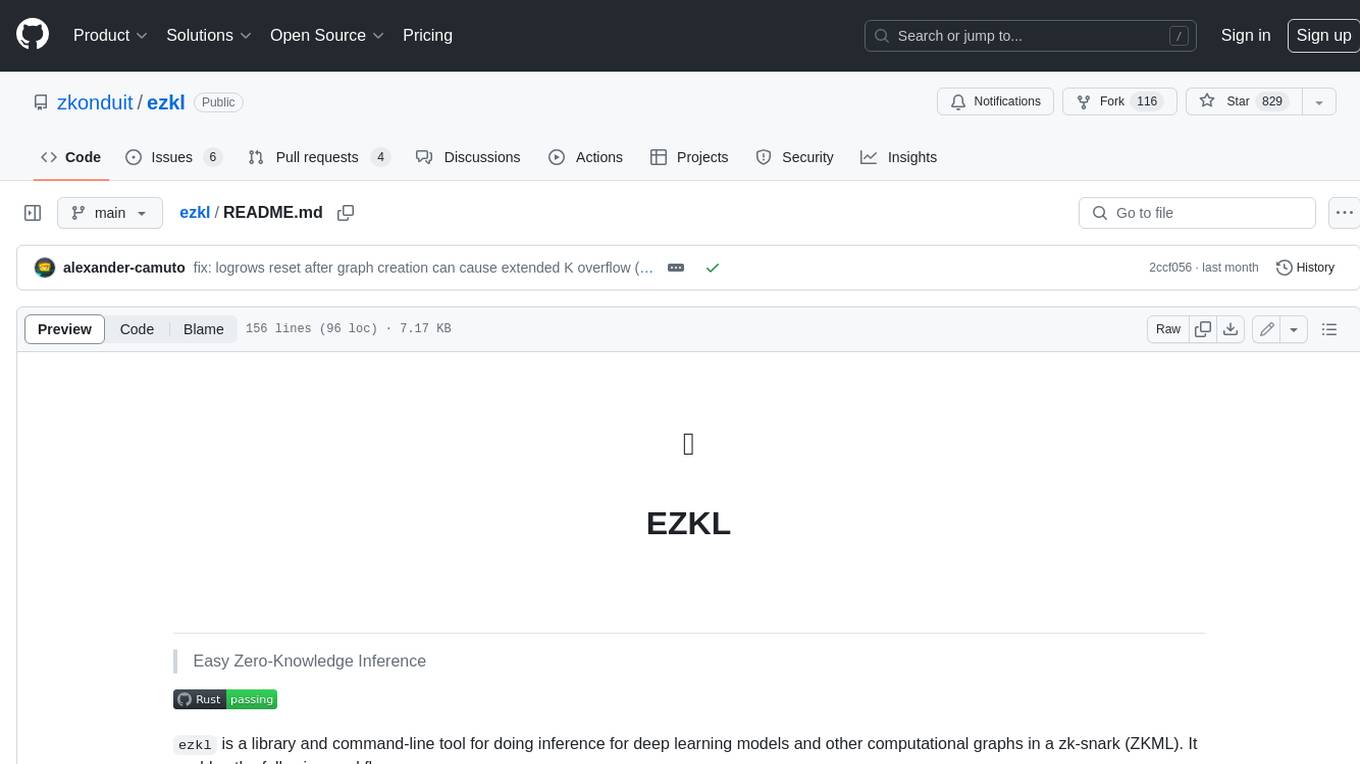Viewport: 1360px width, 764px height.
Task: Click the 156 lines file size text
Action: 348,329
